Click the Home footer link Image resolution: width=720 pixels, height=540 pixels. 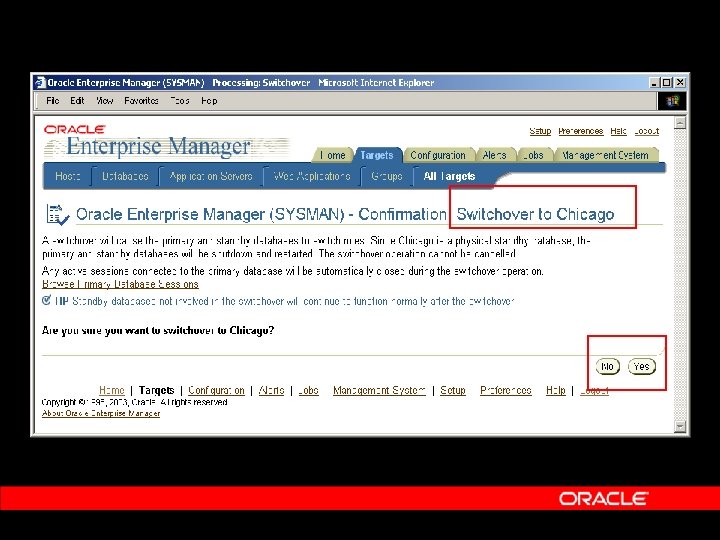coord(112,390)
